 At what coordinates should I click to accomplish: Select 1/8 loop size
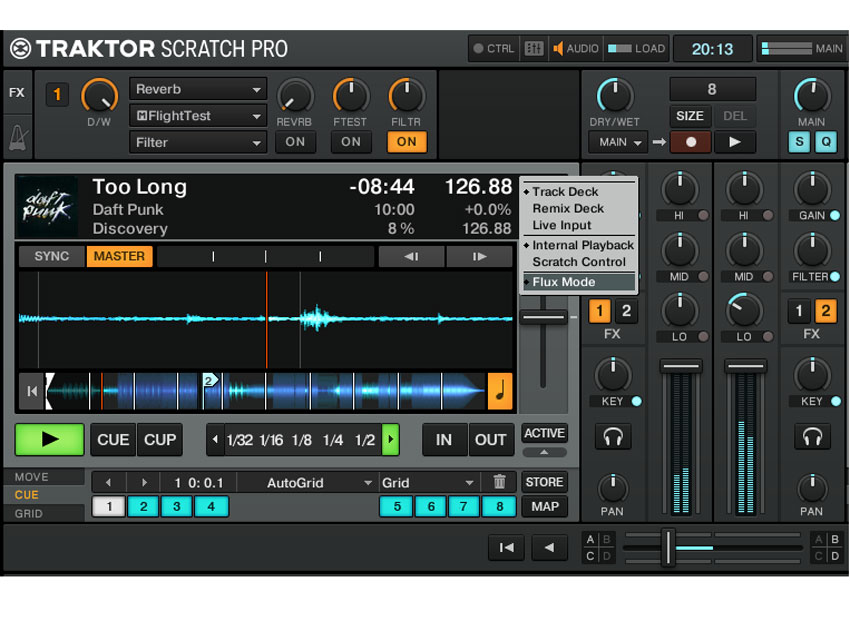click(x=302, y=440)
